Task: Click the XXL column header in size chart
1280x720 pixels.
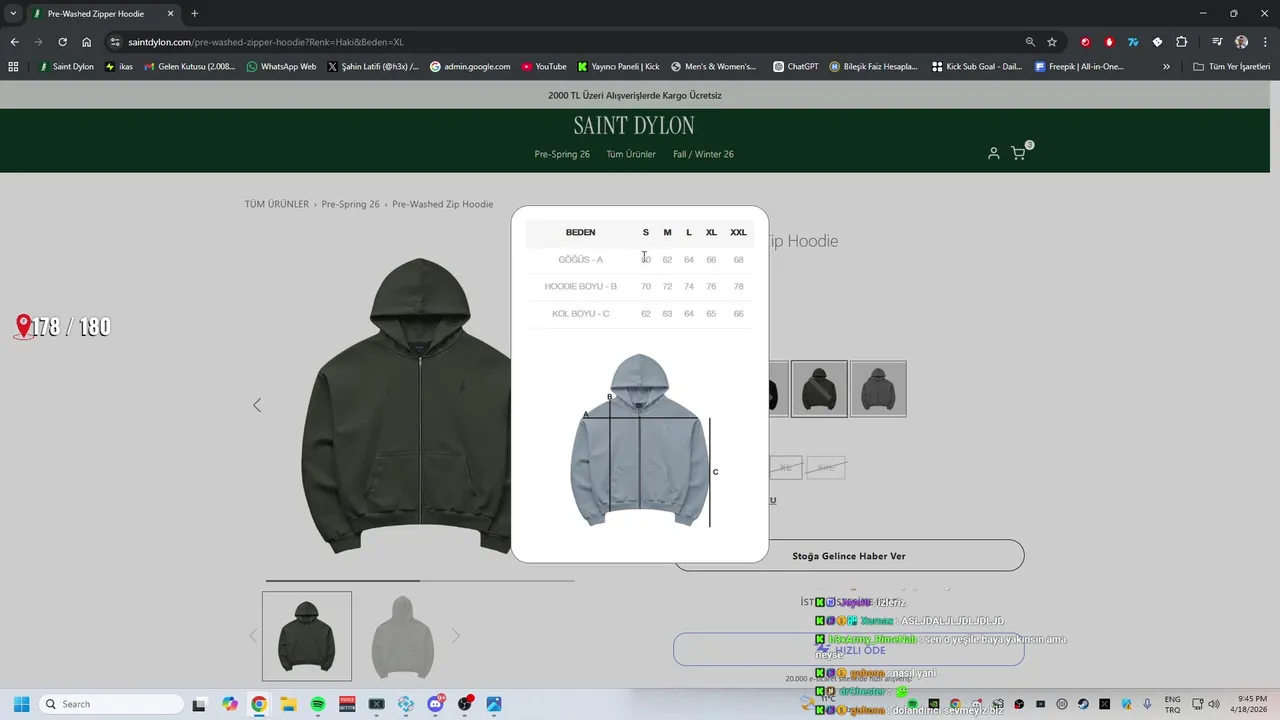Action: click(738, 232)
